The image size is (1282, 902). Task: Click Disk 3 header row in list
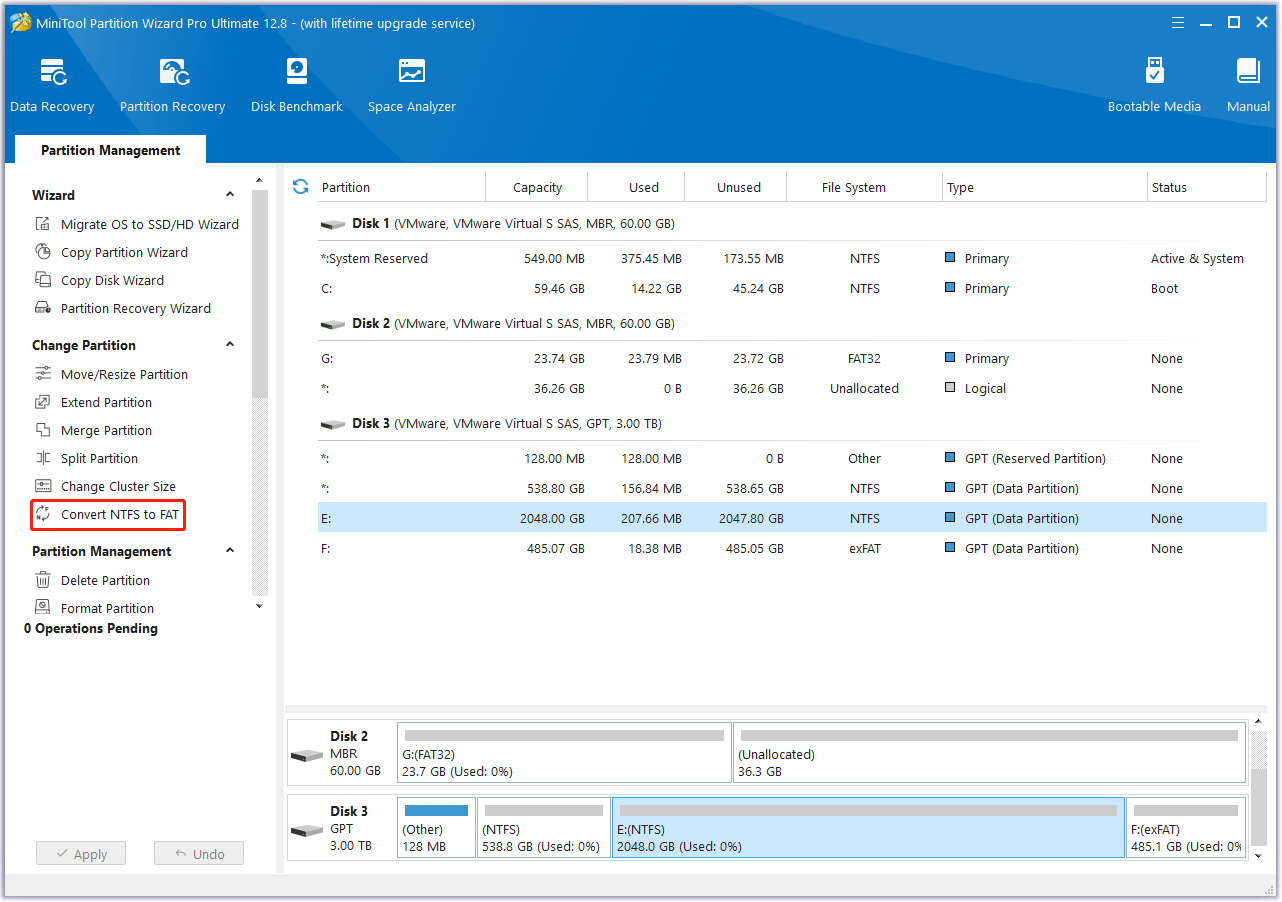click(x=792, y=423)
